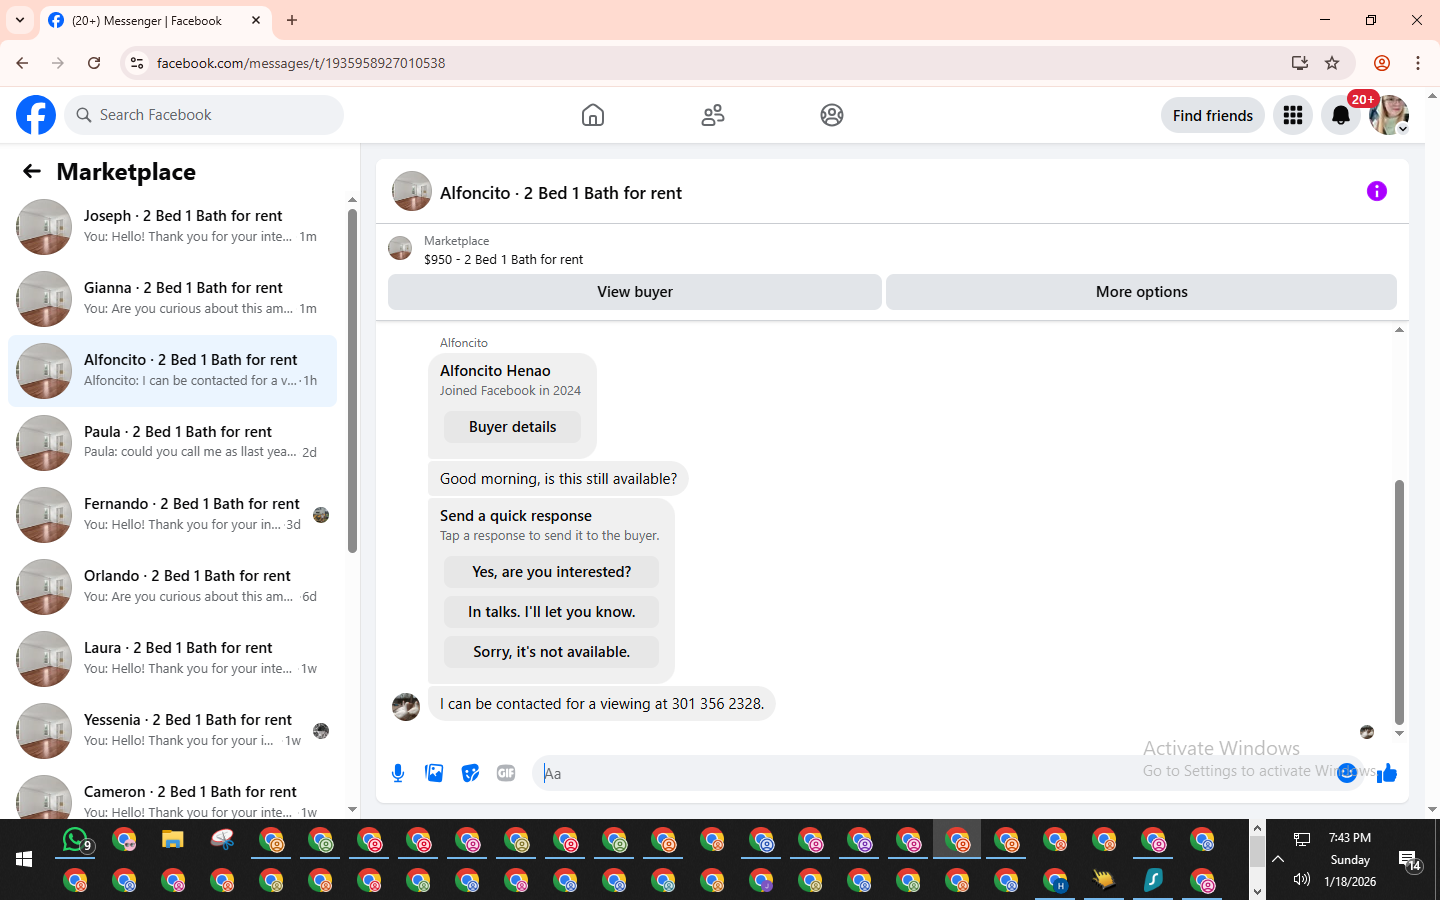Open the emoji picker in the message box
This screenshot has width=1440, height=900.
point(1347,772)
